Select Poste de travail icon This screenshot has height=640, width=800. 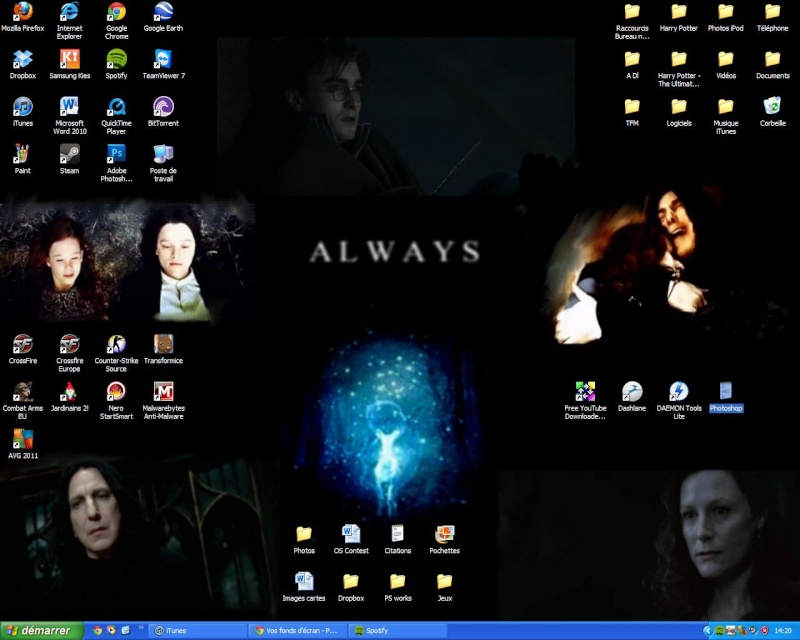(163, 163)
